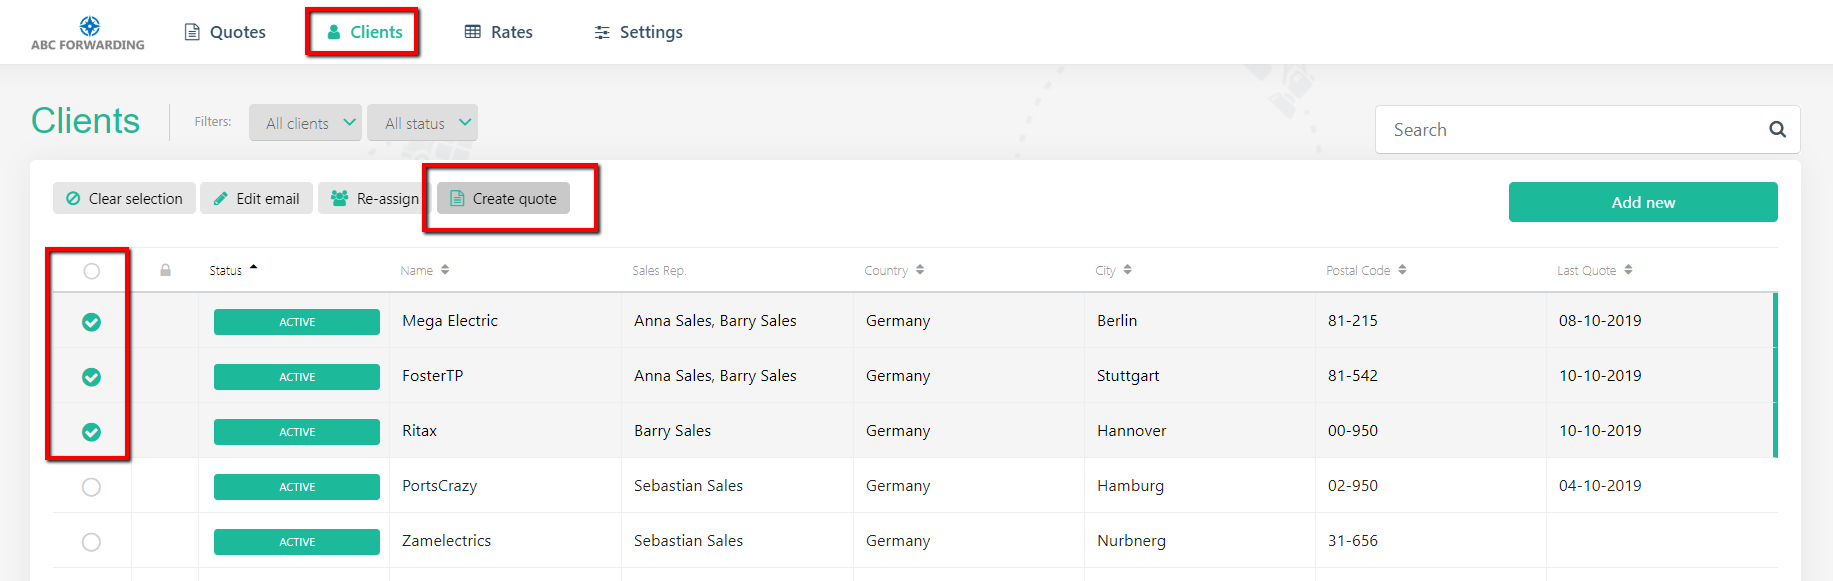Click postal code 31-656
This screenshot has width=1833, height=581.
point(1353,541)
